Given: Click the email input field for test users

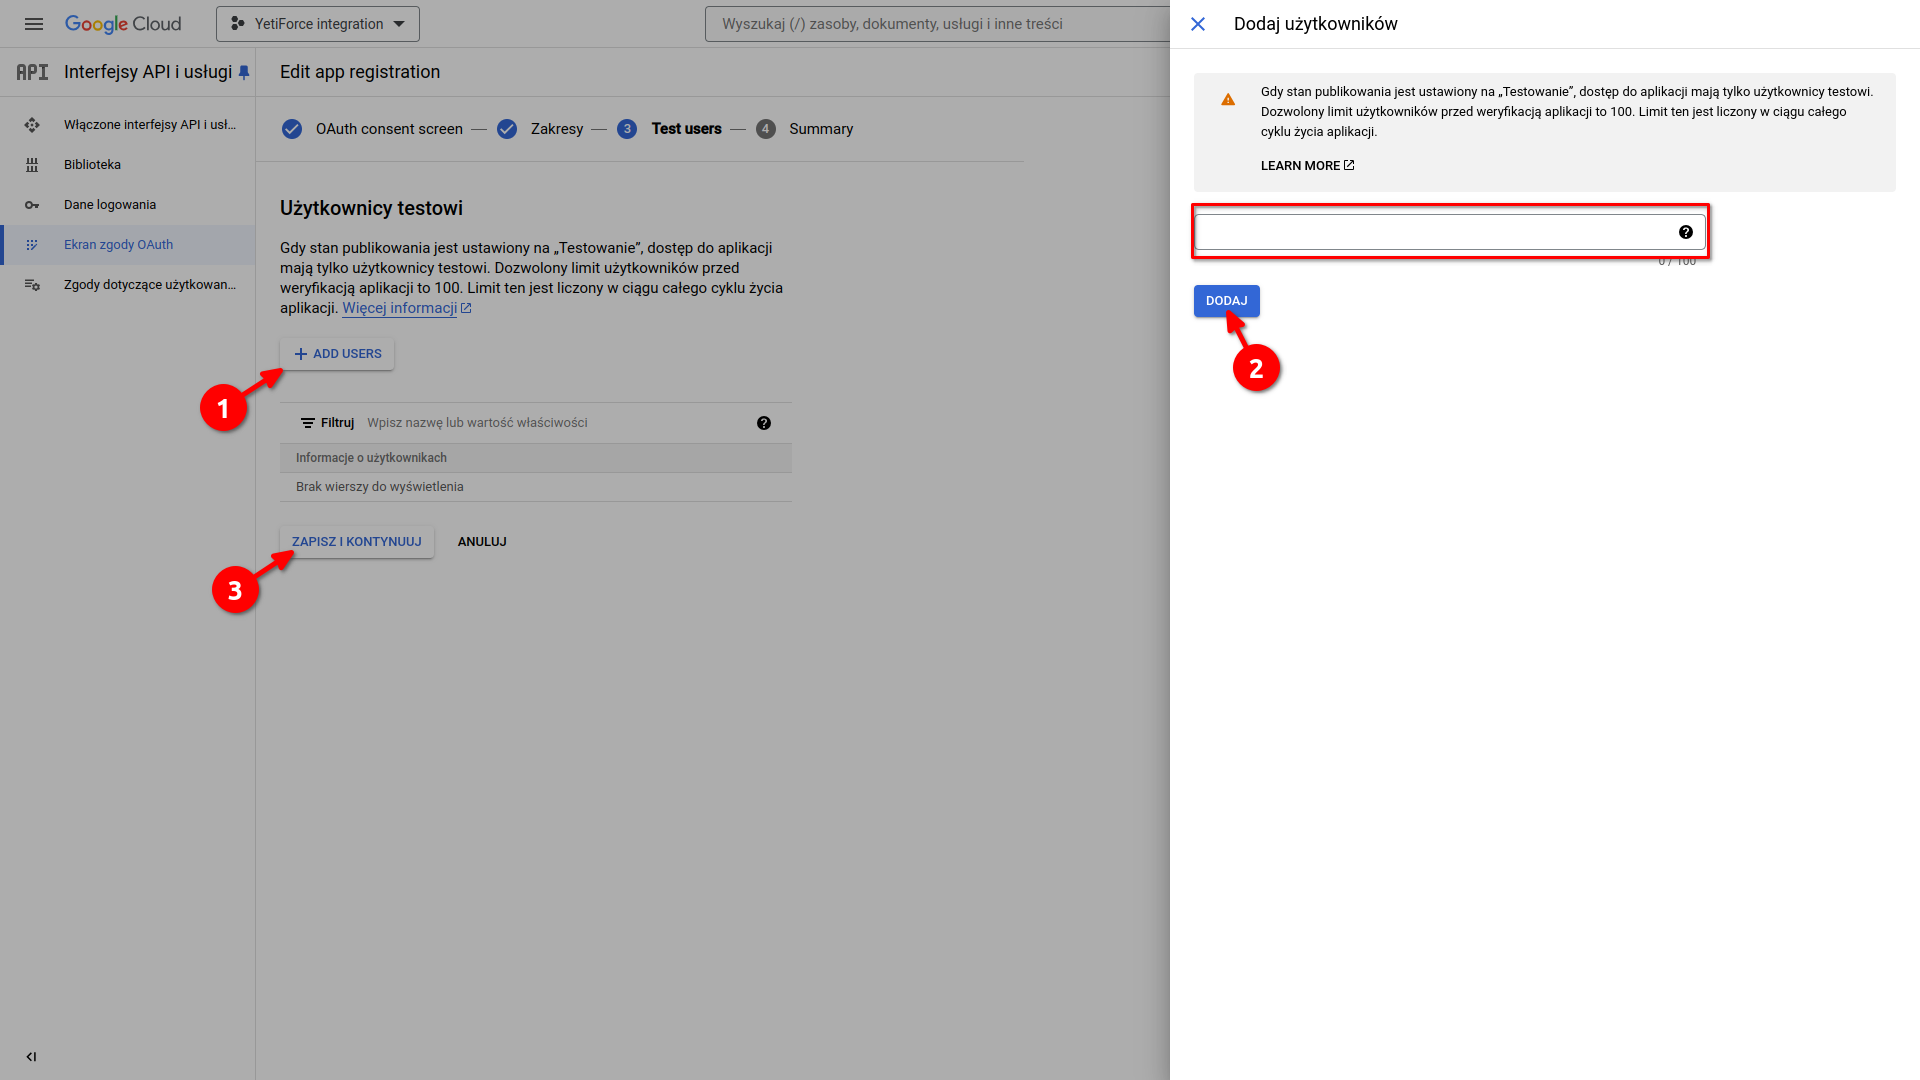Looking at the screenshot, I should 1449,232.
